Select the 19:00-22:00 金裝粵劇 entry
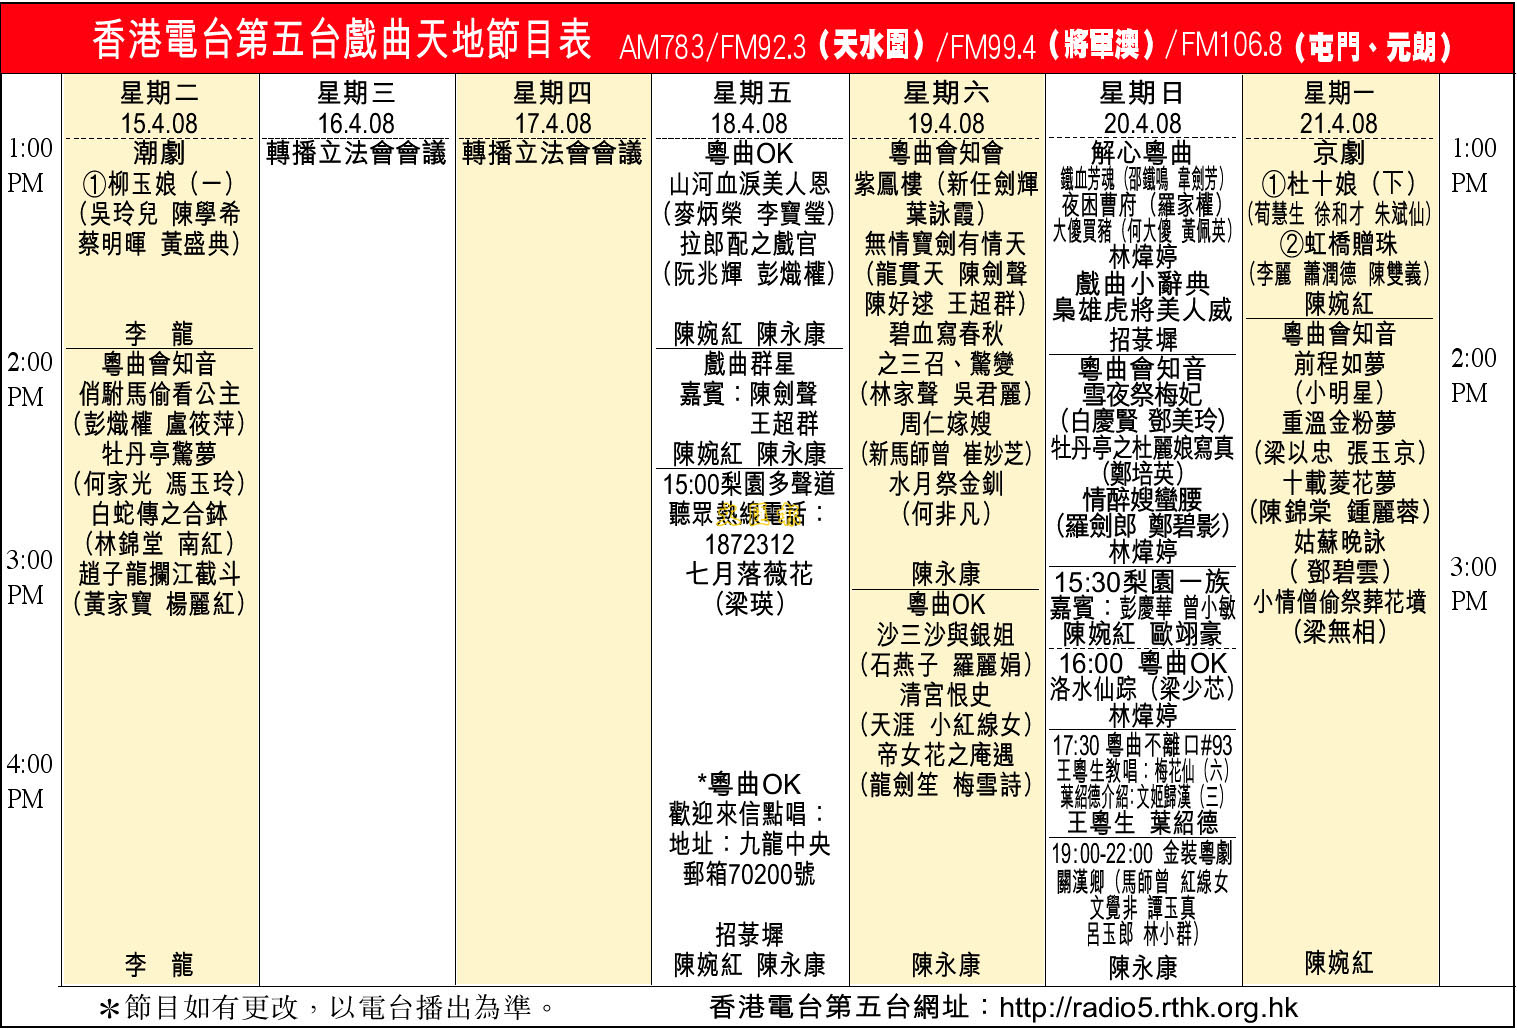Screen dimensions: 1517x1030 [x=1141, y=853]
